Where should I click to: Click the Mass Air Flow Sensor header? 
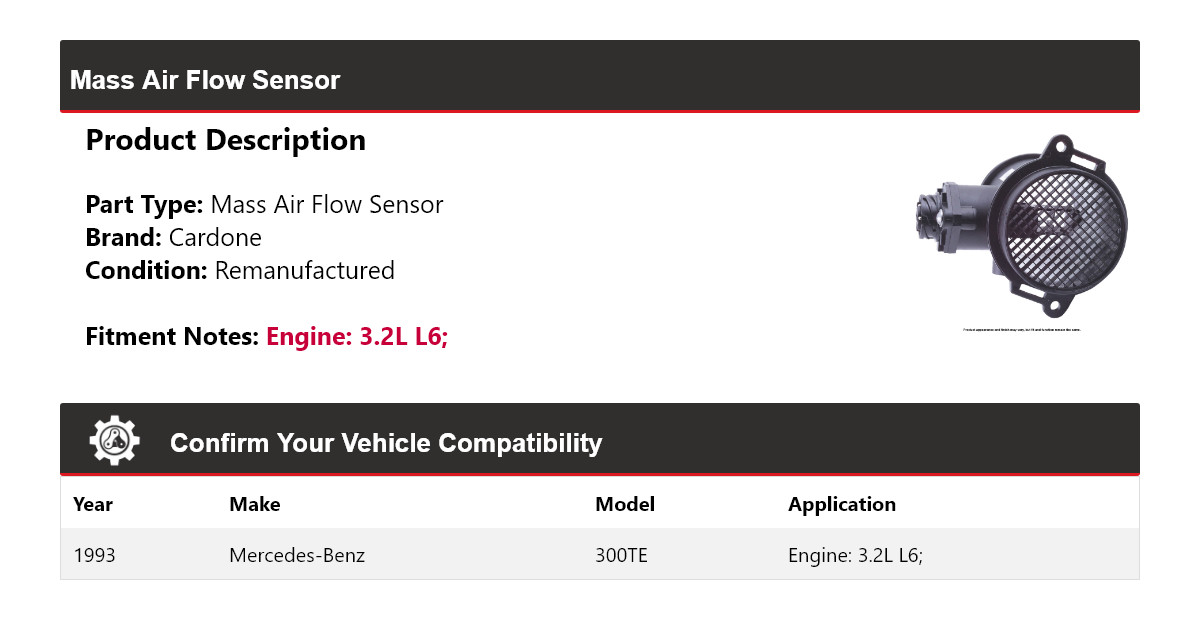click(205, 80)
